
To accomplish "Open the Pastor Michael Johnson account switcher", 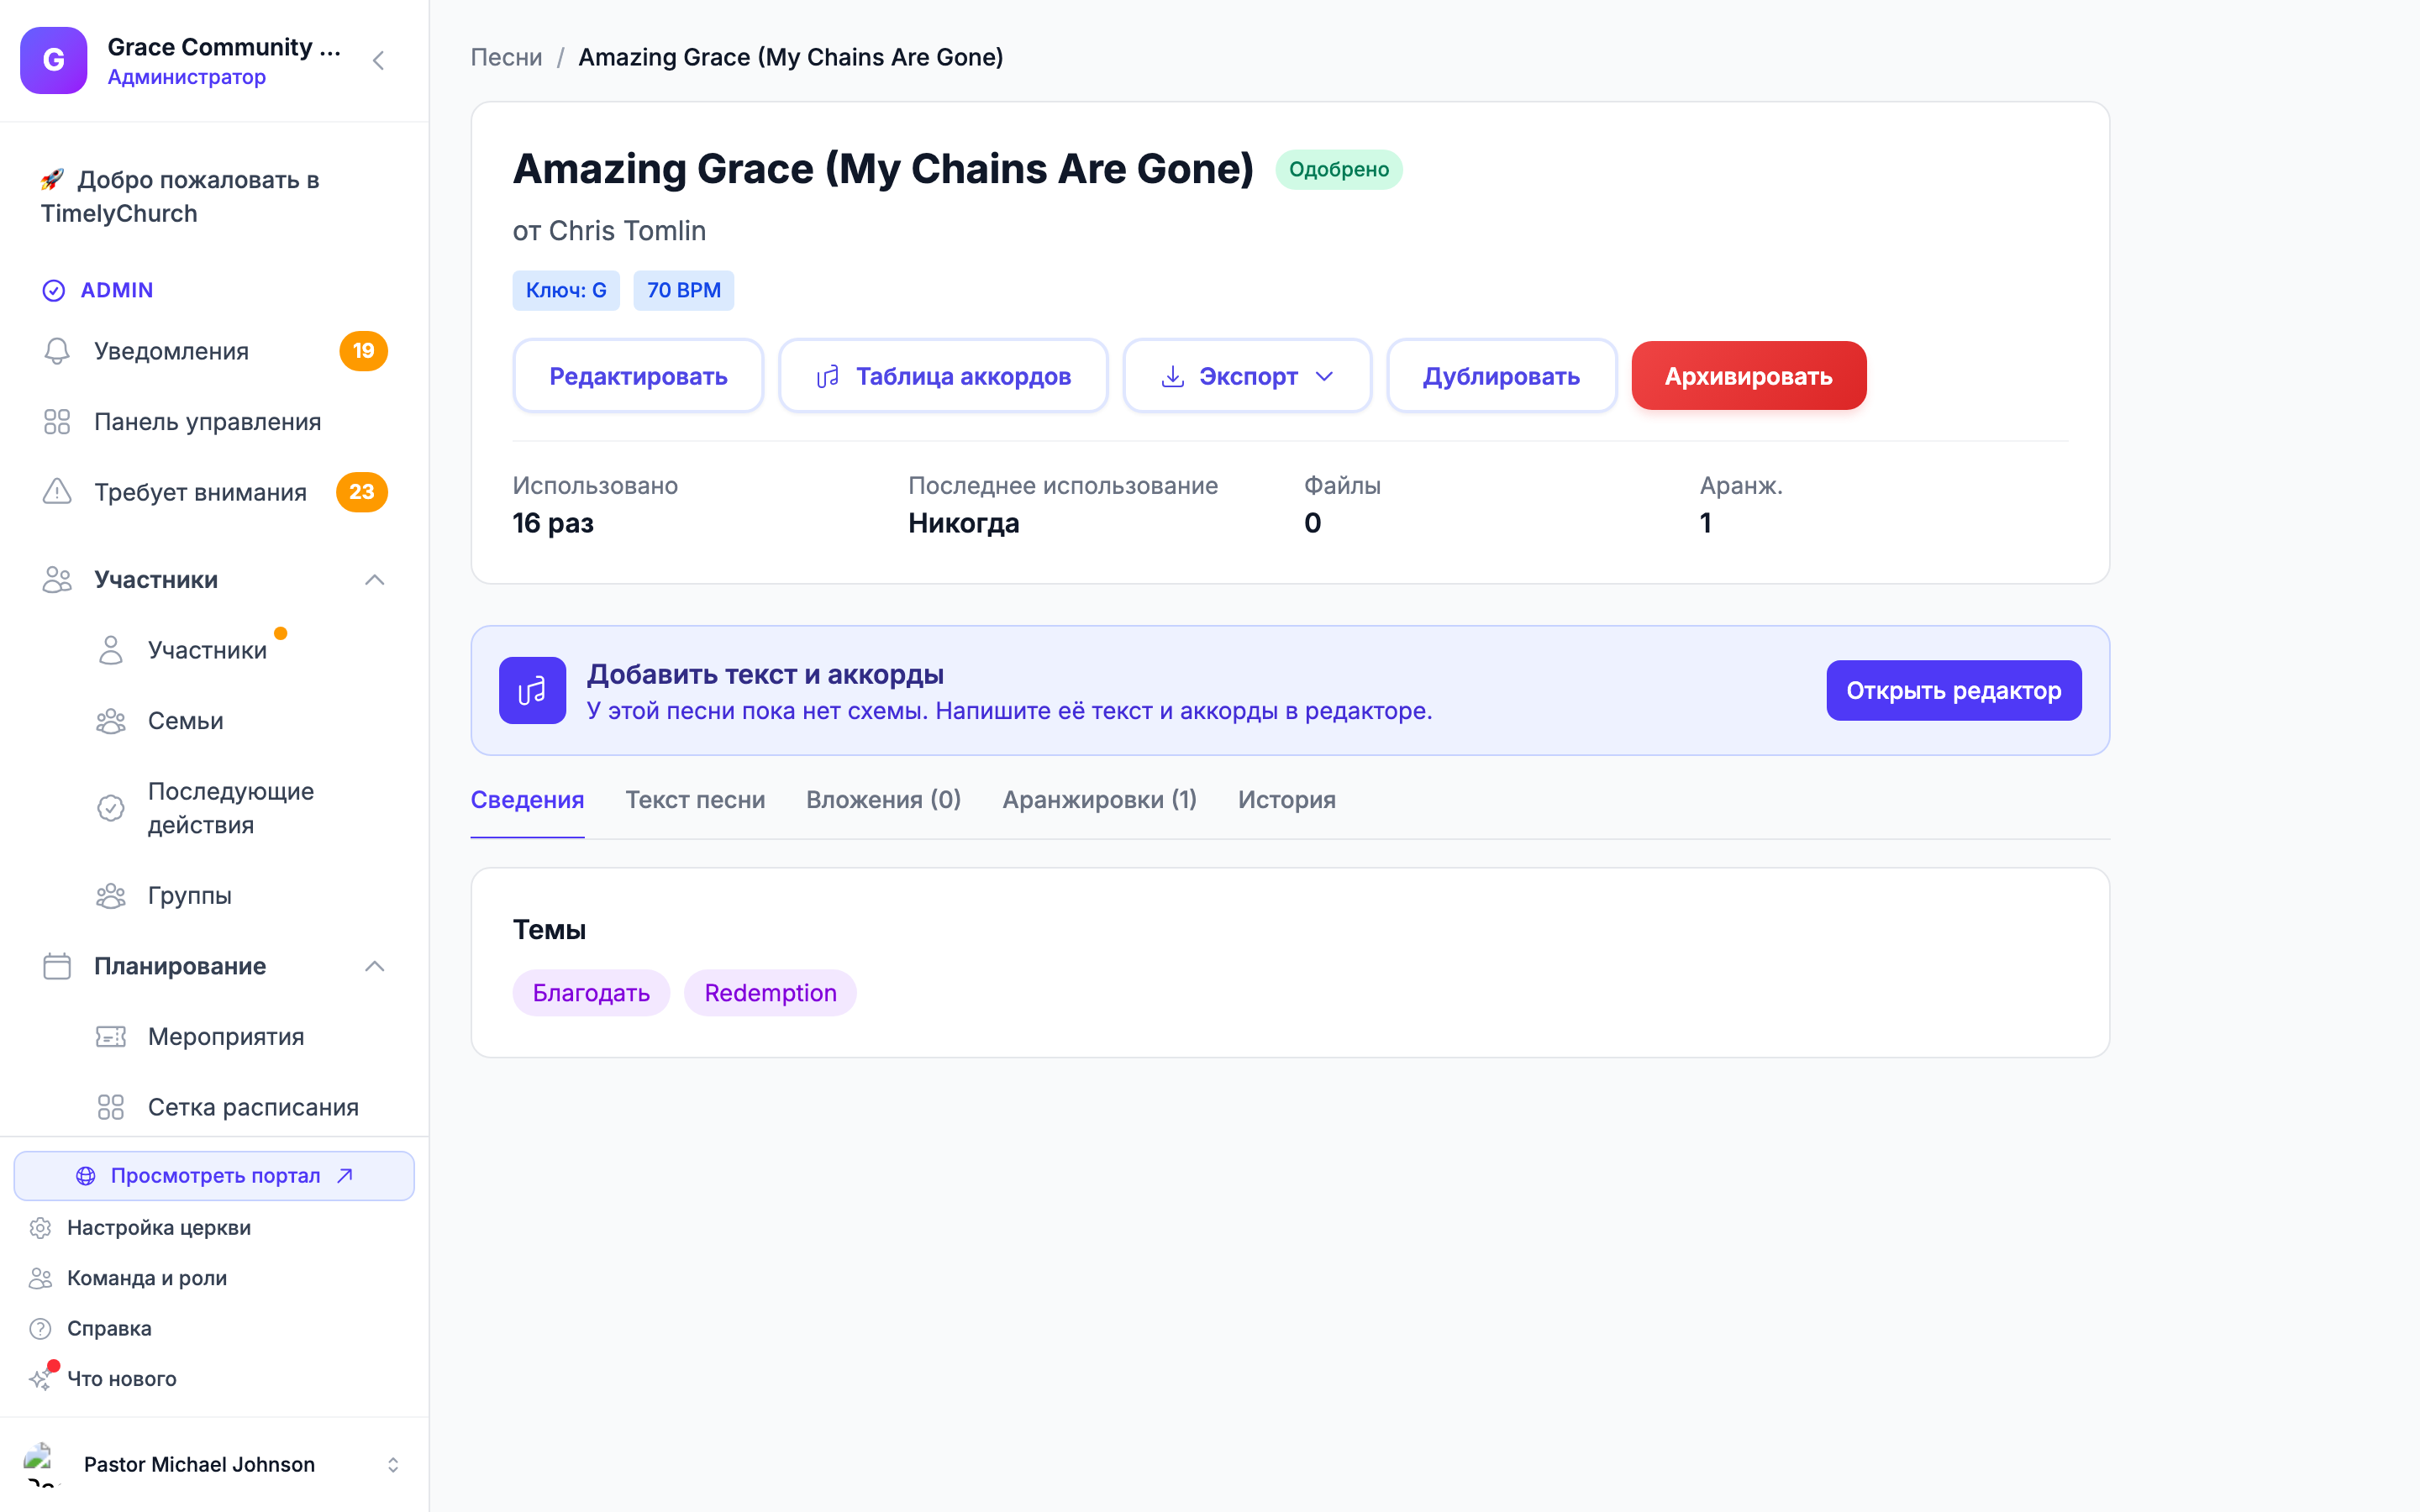I will 214,1464.
